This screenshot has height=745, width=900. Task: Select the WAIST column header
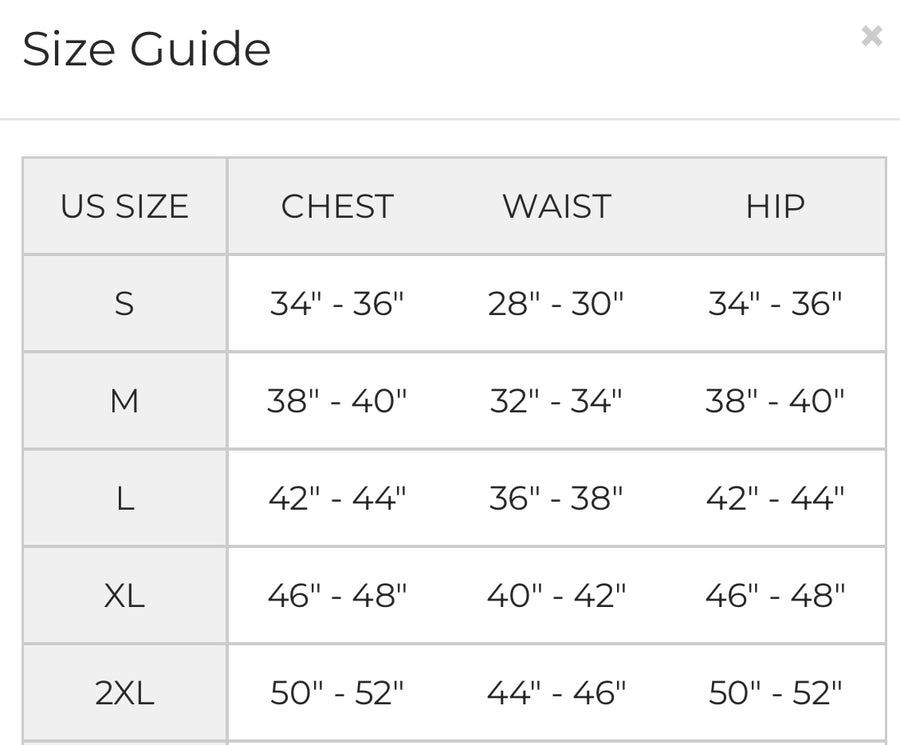click(557, 207)
